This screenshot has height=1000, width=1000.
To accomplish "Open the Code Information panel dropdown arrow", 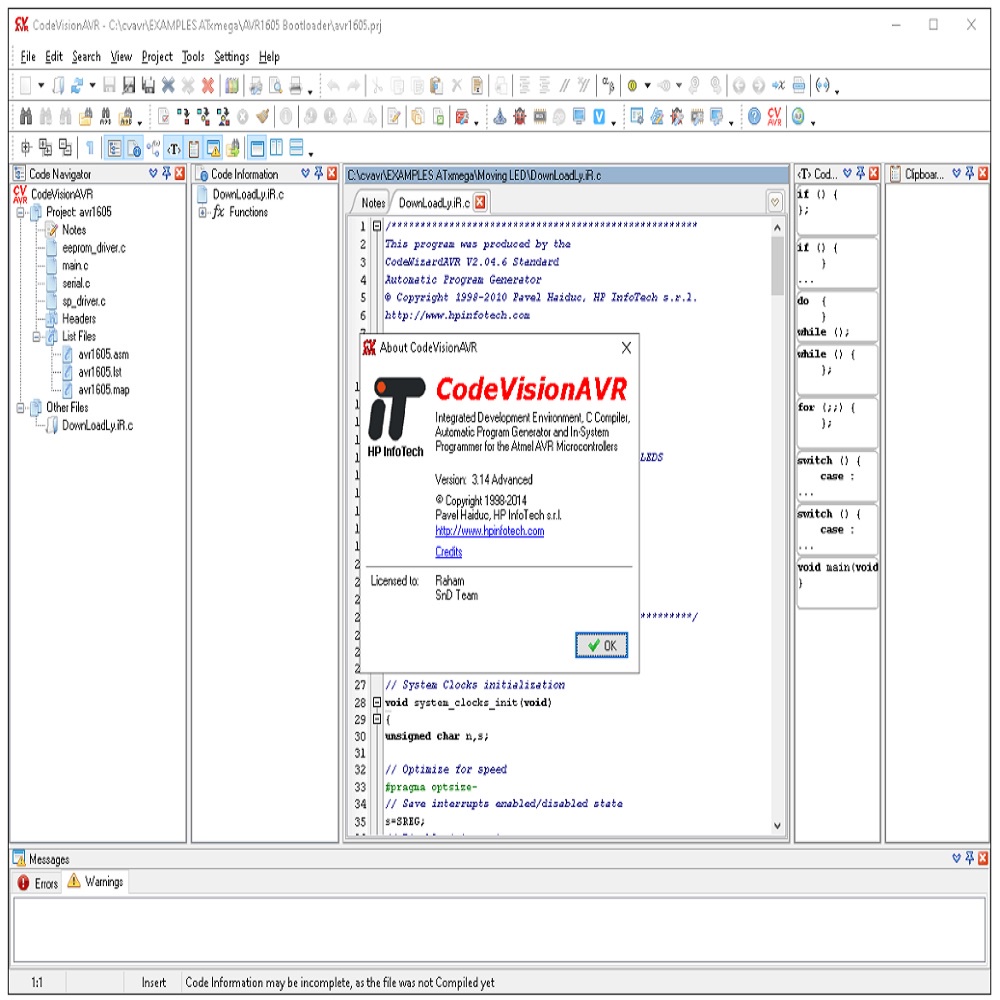I will coord(305,173).
